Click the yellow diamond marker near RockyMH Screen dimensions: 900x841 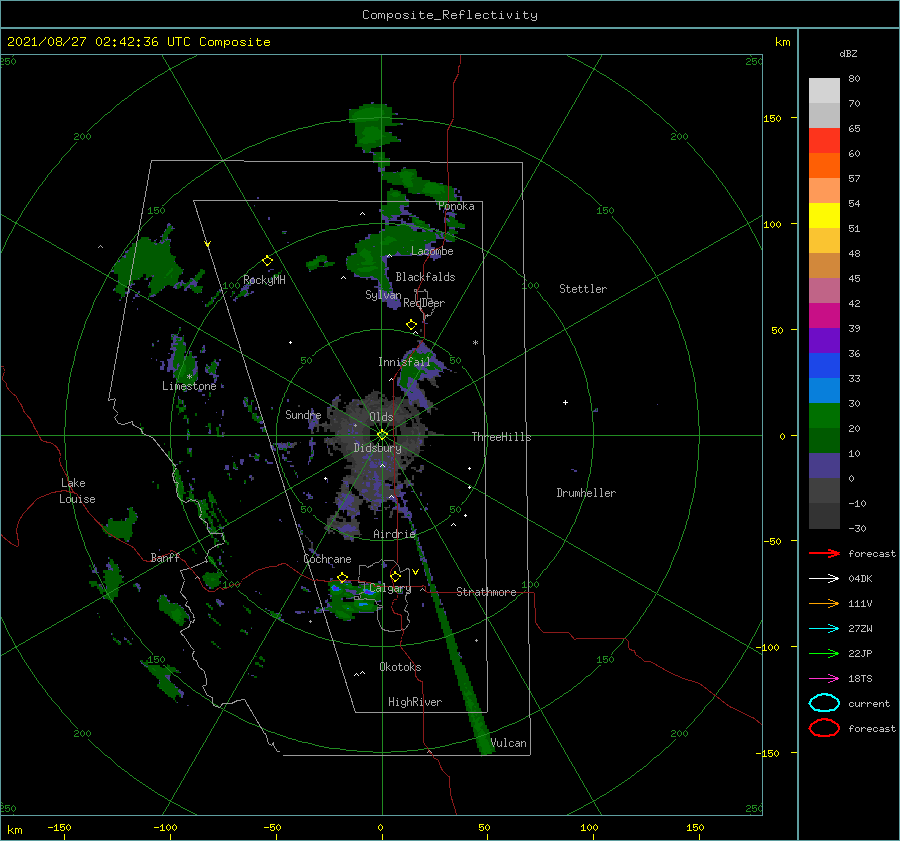click(x=267, y=261)
